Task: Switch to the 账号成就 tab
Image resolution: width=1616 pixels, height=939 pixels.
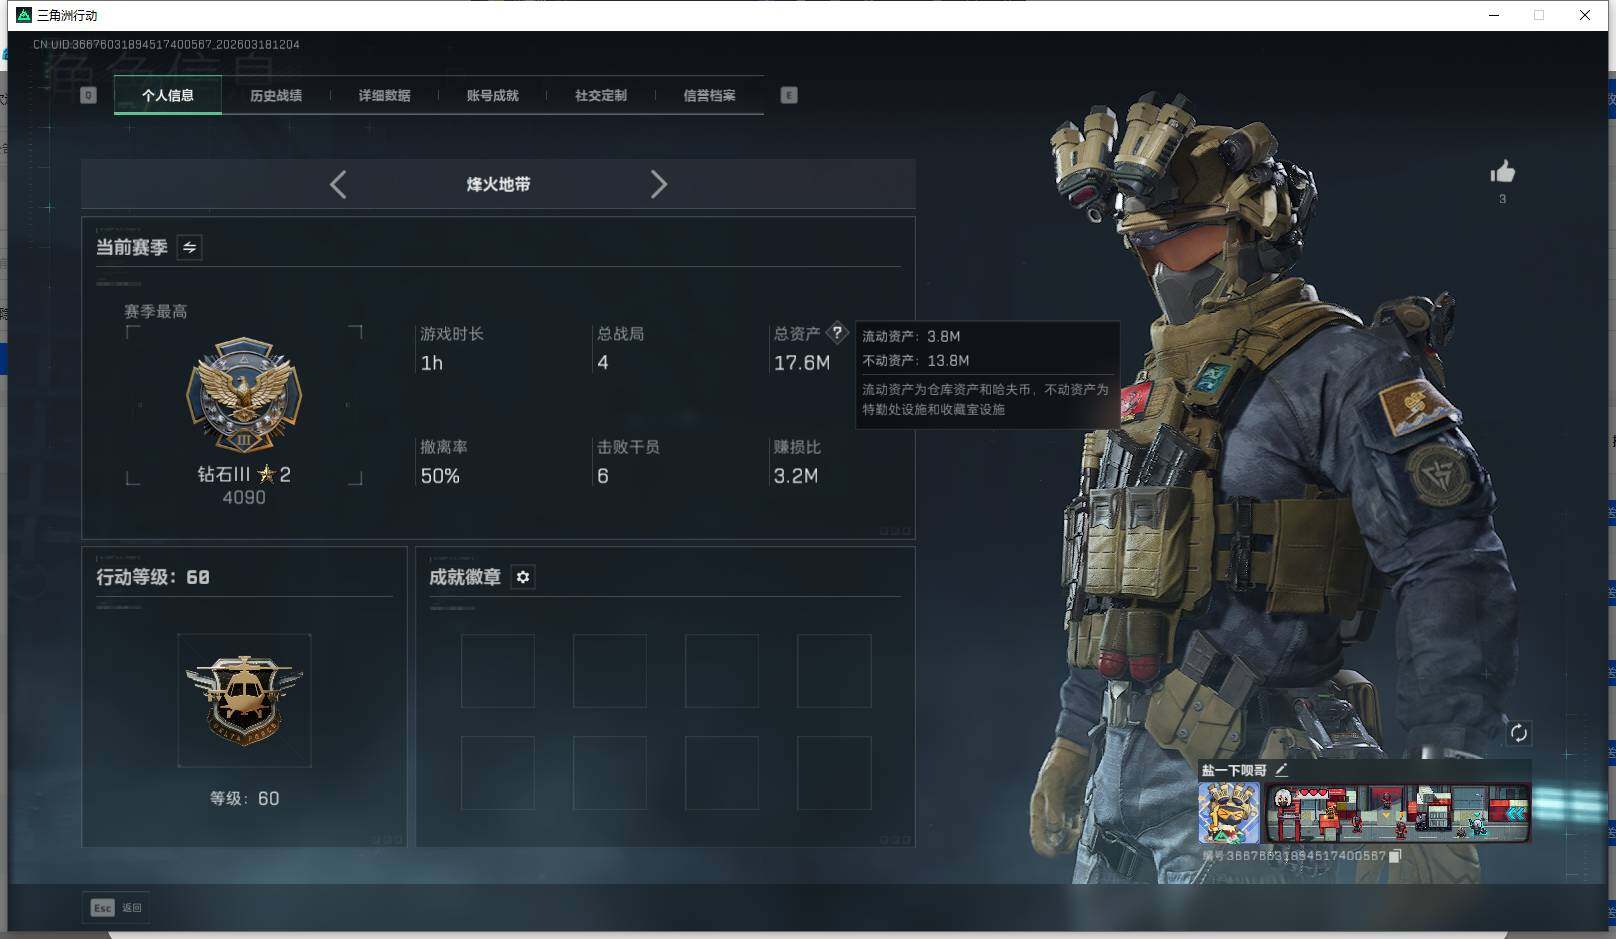Action: 492,95
